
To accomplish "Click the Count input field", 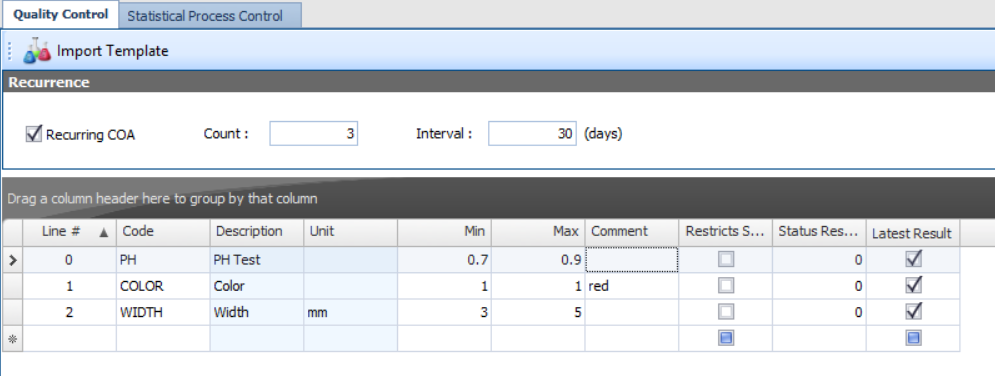I will 313,134.
